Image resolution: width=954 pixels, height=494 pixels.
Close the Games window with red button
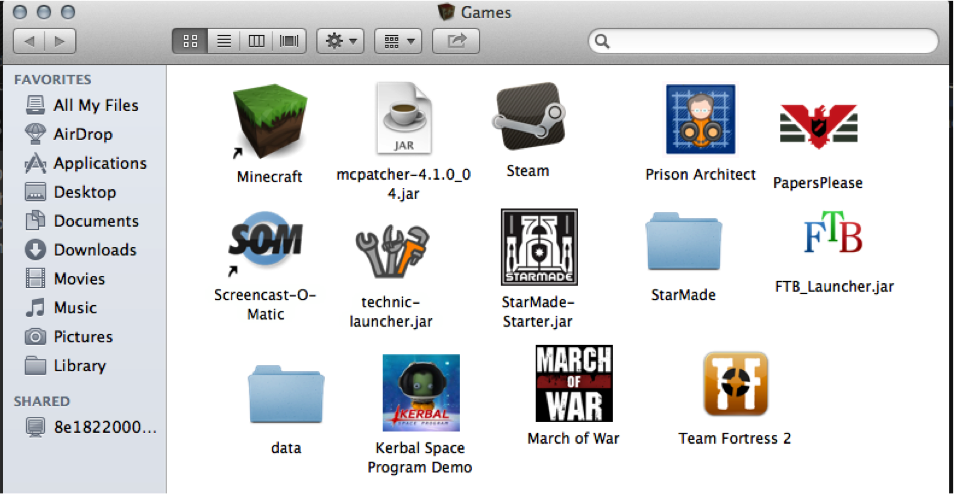[19, 12]
